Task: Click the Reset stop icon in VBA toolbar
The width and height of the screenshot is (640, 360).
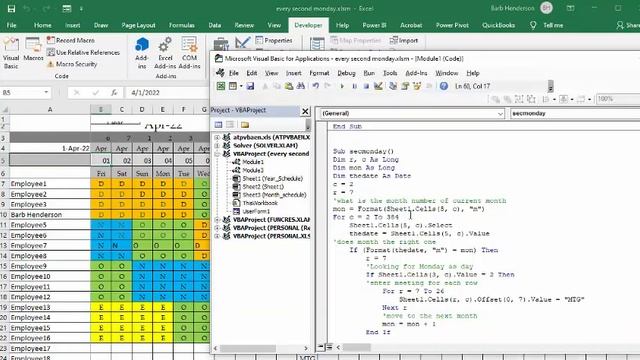Action: point(366,86)
